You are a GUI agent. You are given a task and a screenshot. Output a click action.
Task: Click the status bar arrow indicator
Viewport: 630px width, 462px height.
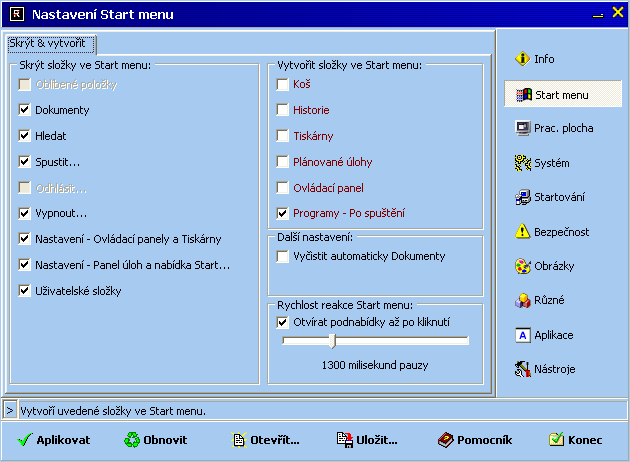click(x=10, y=411)
